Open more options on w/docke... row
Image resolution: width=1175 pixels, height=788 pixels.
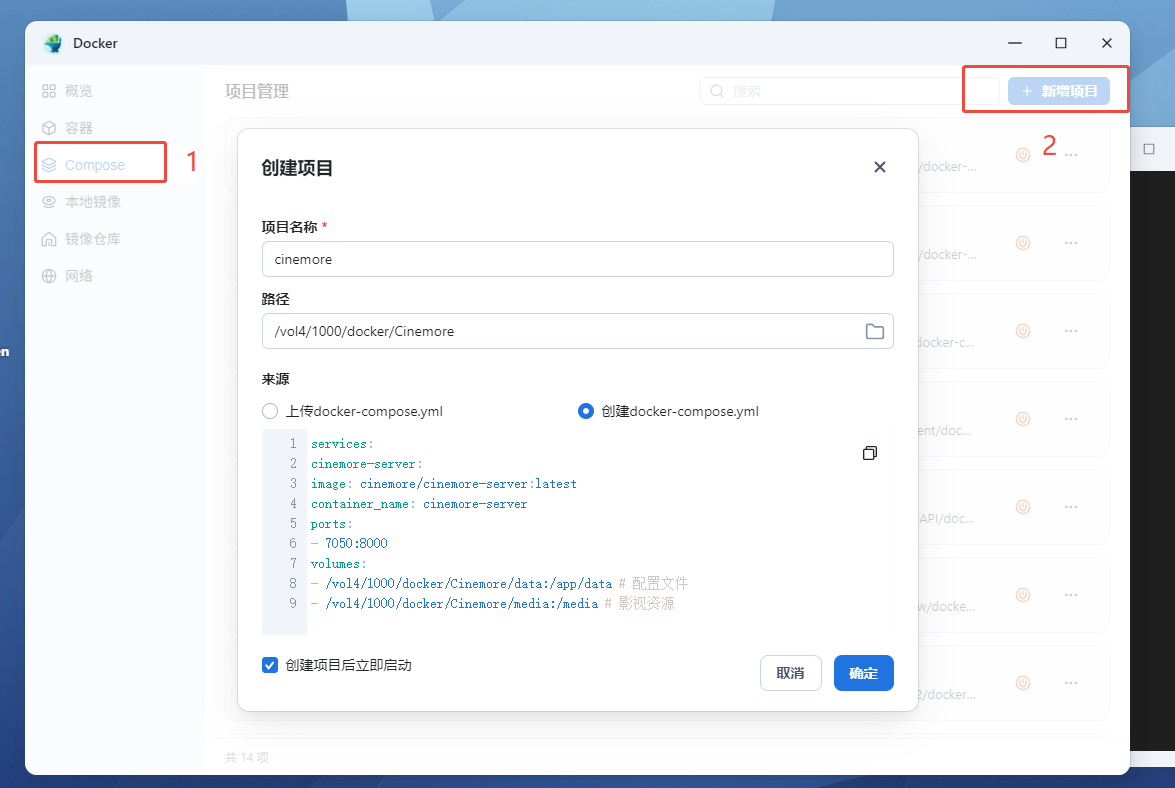pyautogui.click(x=1071, y=595)
